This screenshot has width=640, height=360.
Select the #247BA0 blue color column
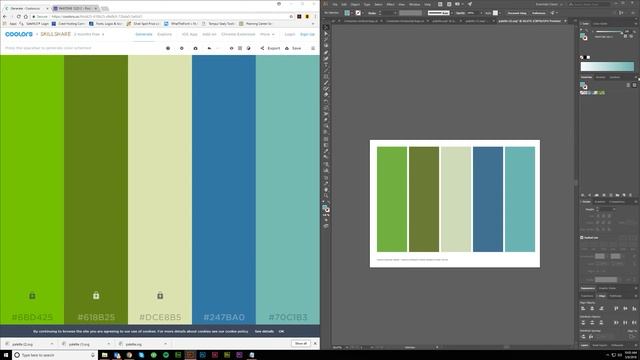224,190
